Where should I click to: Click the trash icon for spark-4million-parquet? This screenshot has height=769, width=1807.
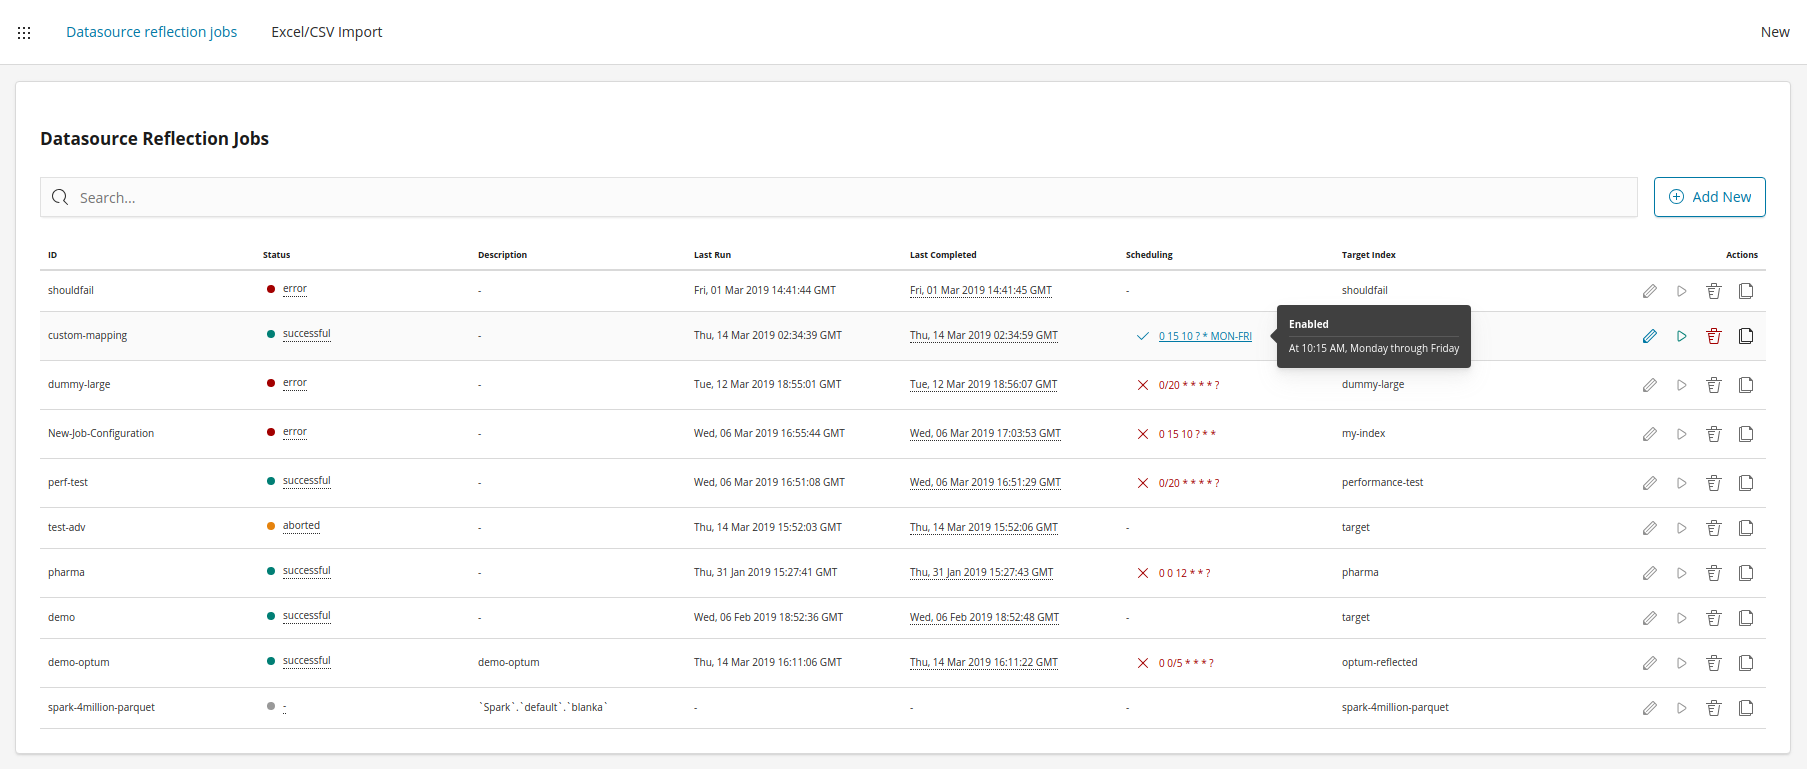point(1713,708)
